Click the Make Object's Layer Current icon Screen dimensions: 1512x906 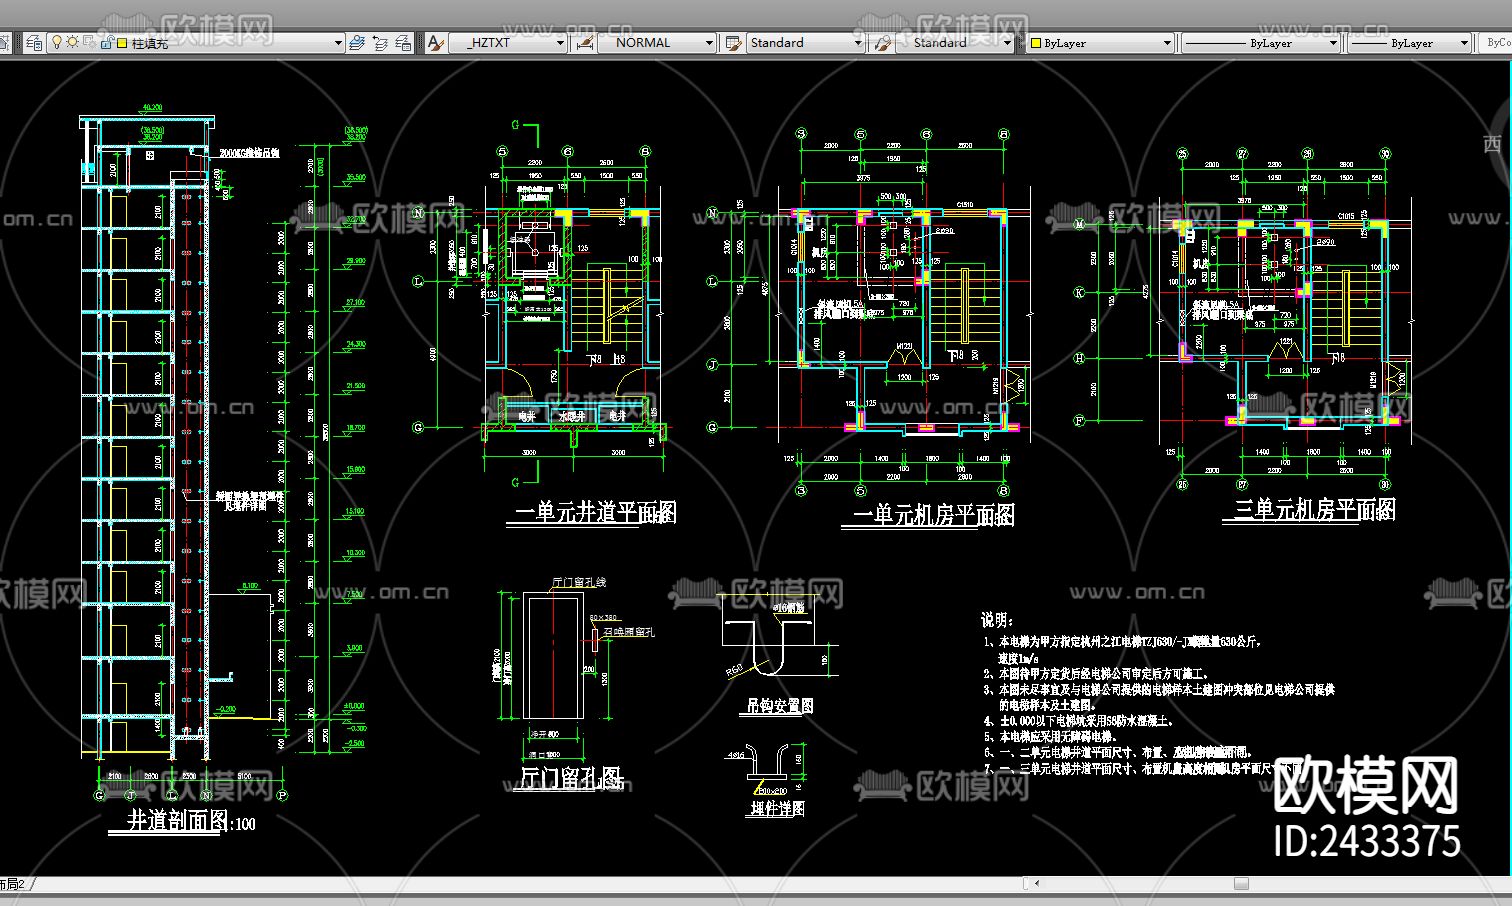(357, 43)
